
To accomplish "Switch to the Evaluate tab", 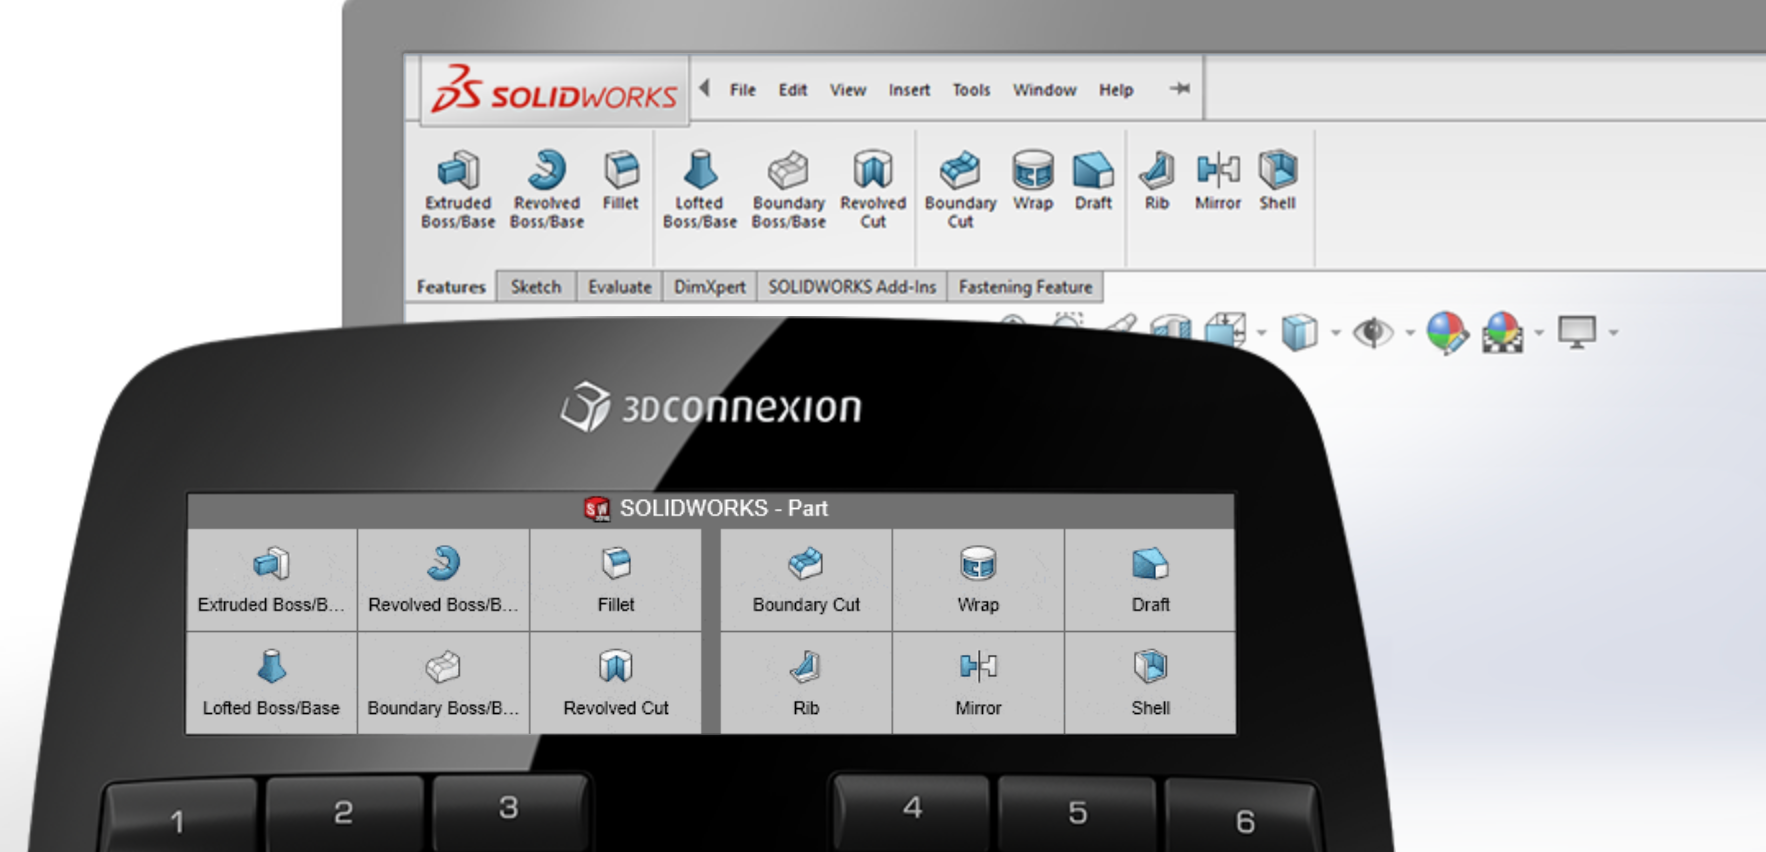I will 619,287.
